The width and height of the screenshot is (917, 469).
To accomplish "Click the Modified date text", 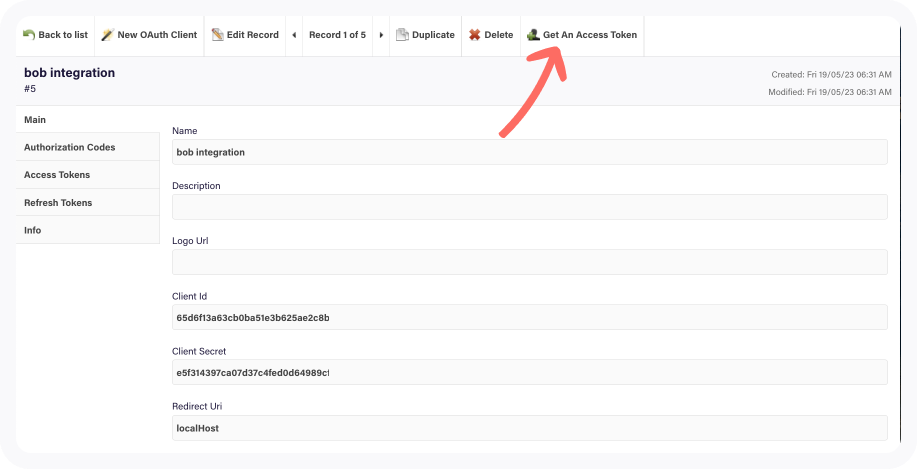I will pyautogui.click(x=830, y=92).
